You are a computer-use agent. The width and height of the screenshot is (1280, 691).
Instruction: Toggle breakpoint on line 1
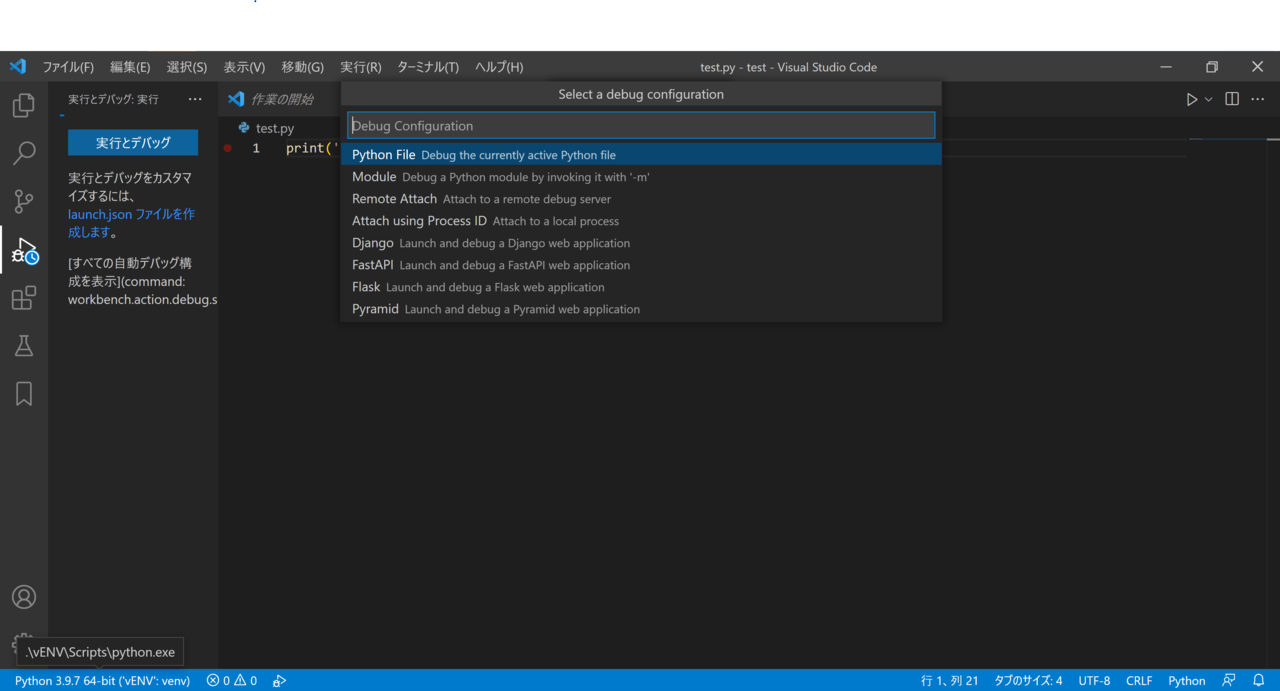coord(228,148)
